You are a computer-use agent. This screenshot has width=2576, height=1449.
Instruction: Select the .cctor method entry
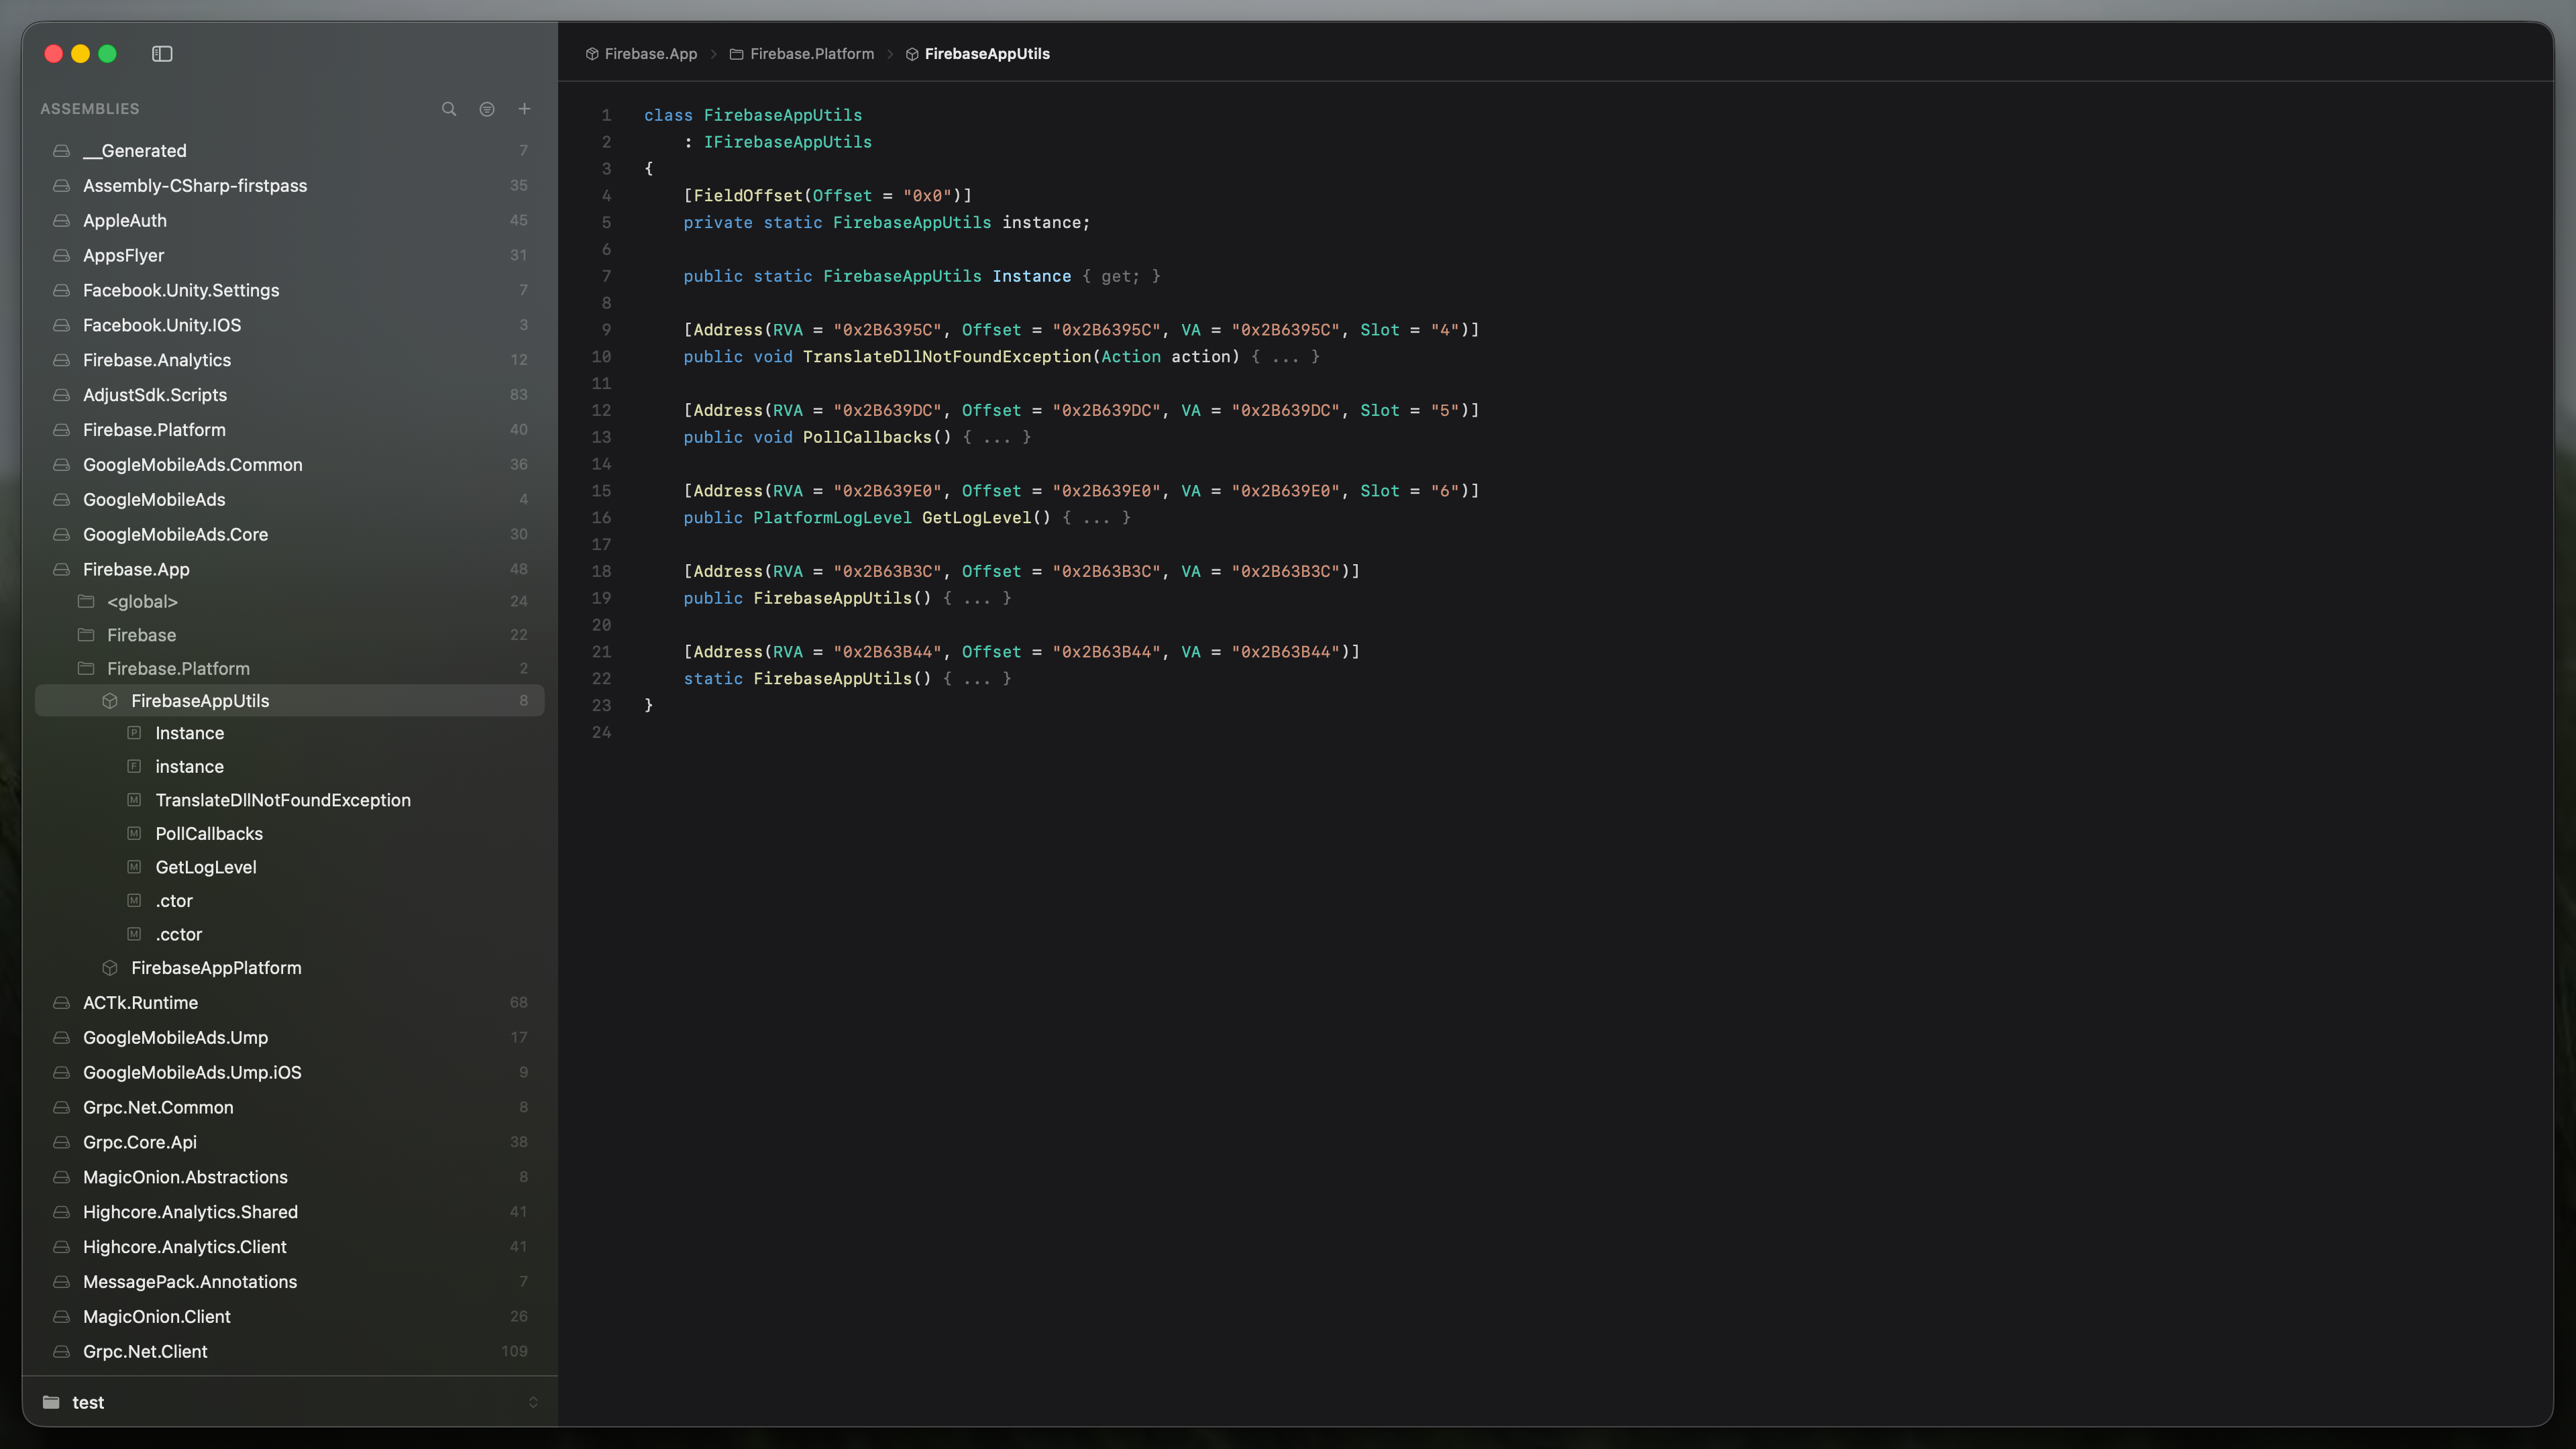pos(178,934)
